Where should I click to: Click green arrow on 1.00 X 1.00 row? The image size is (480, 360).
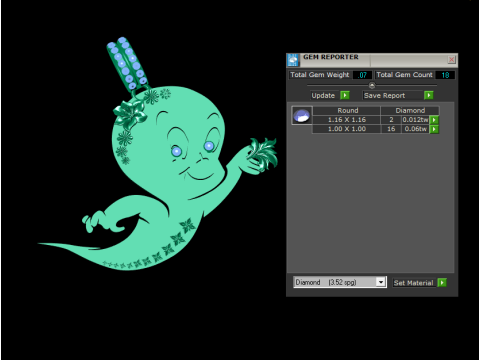(x=434, y=129)
